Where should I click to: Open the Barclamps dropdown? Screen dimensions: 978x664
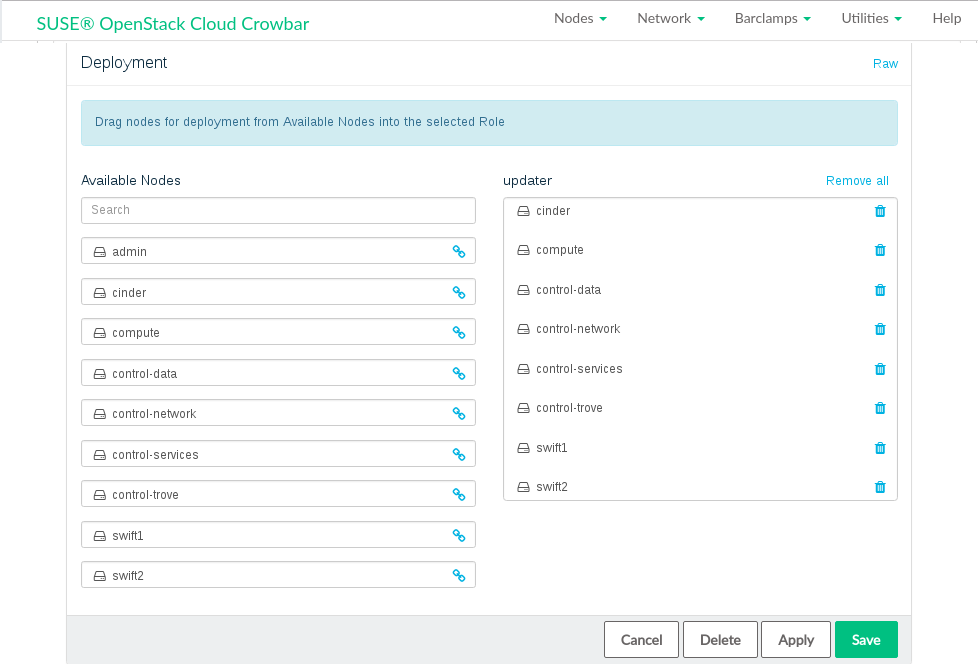tap(772, 19)
